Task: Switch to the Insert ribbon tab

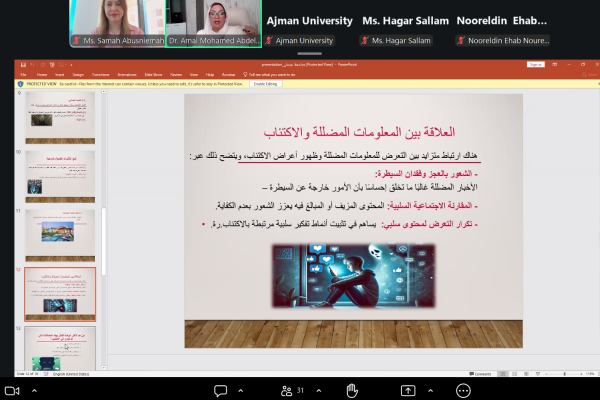Action: (x=60, y=75)
